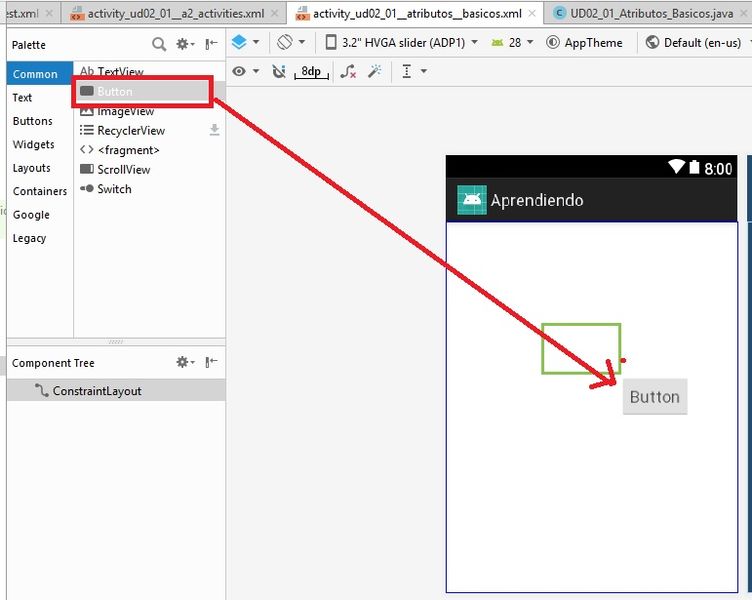
Task: Toggle autoconnect magnet icon
Action: pyautogui.click(x=279, y=71)
